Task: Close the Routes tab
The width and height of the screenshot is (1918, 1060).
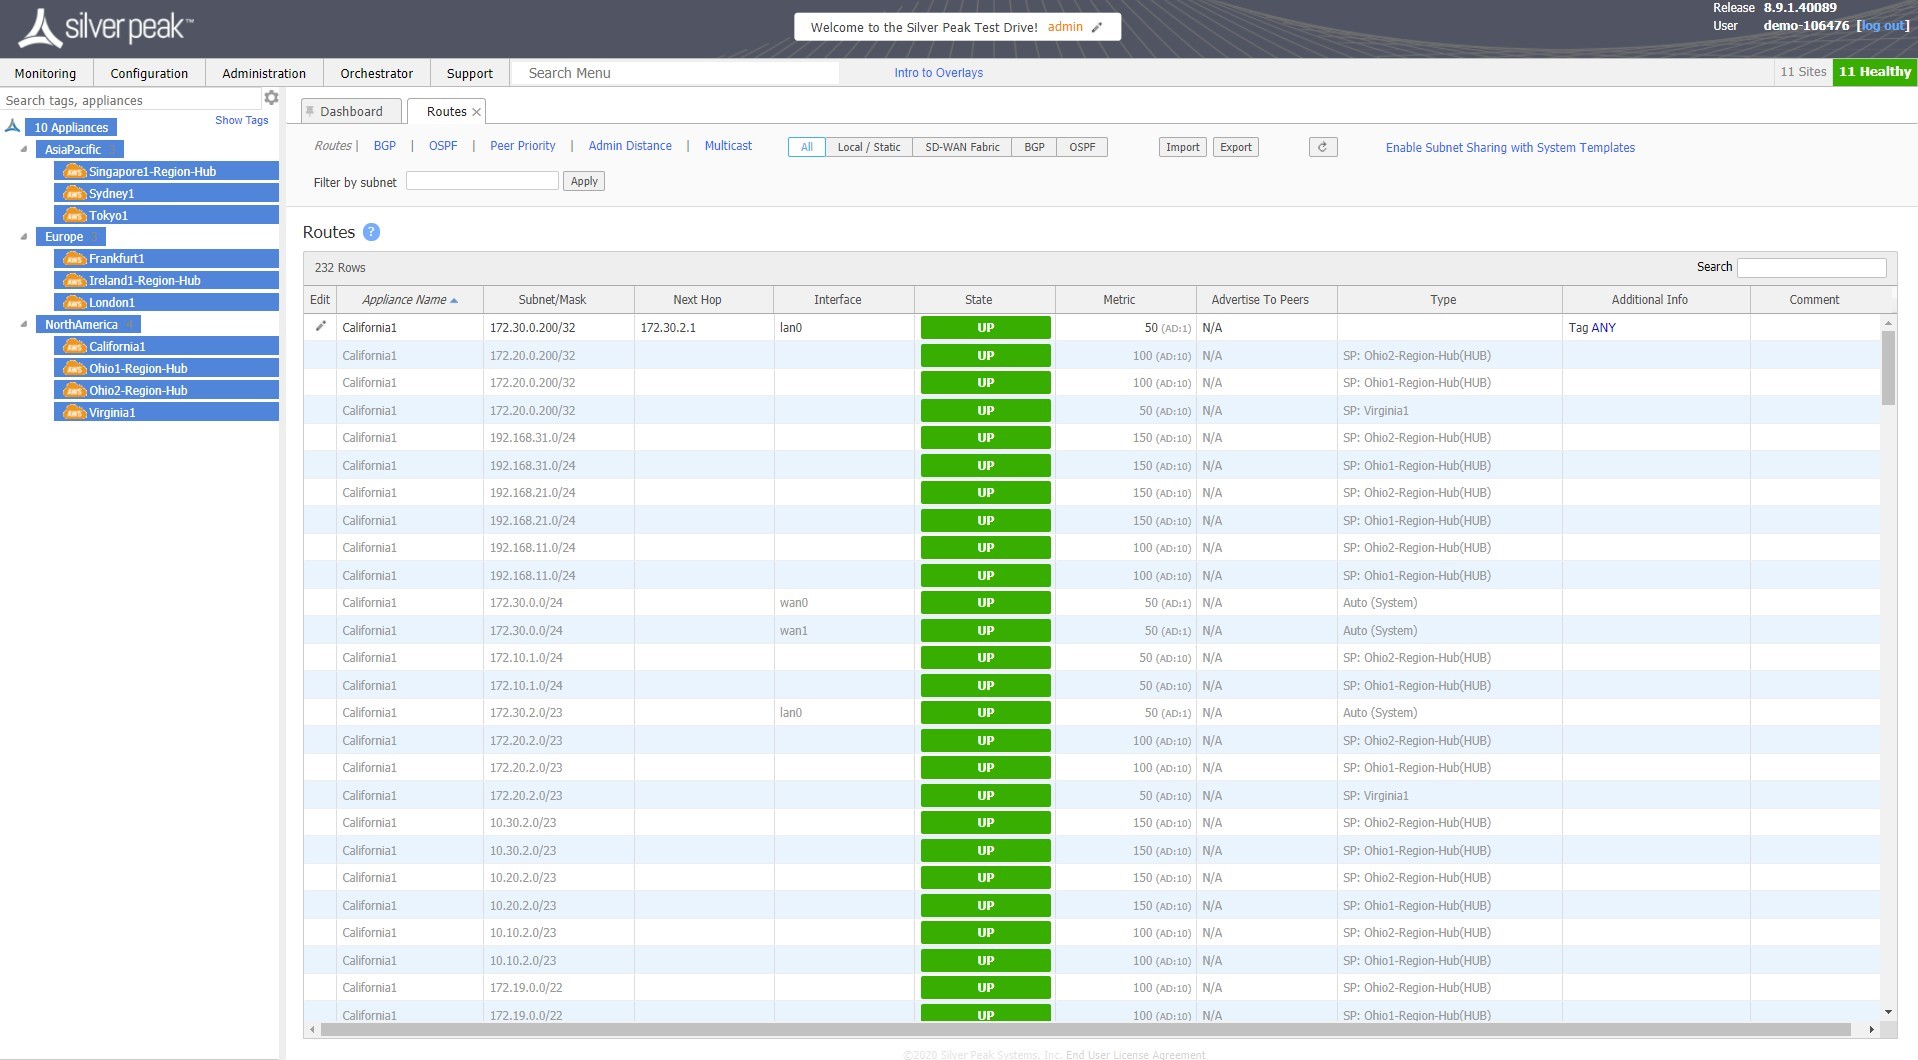Action: pyautogui.click(x=477, y=112)
